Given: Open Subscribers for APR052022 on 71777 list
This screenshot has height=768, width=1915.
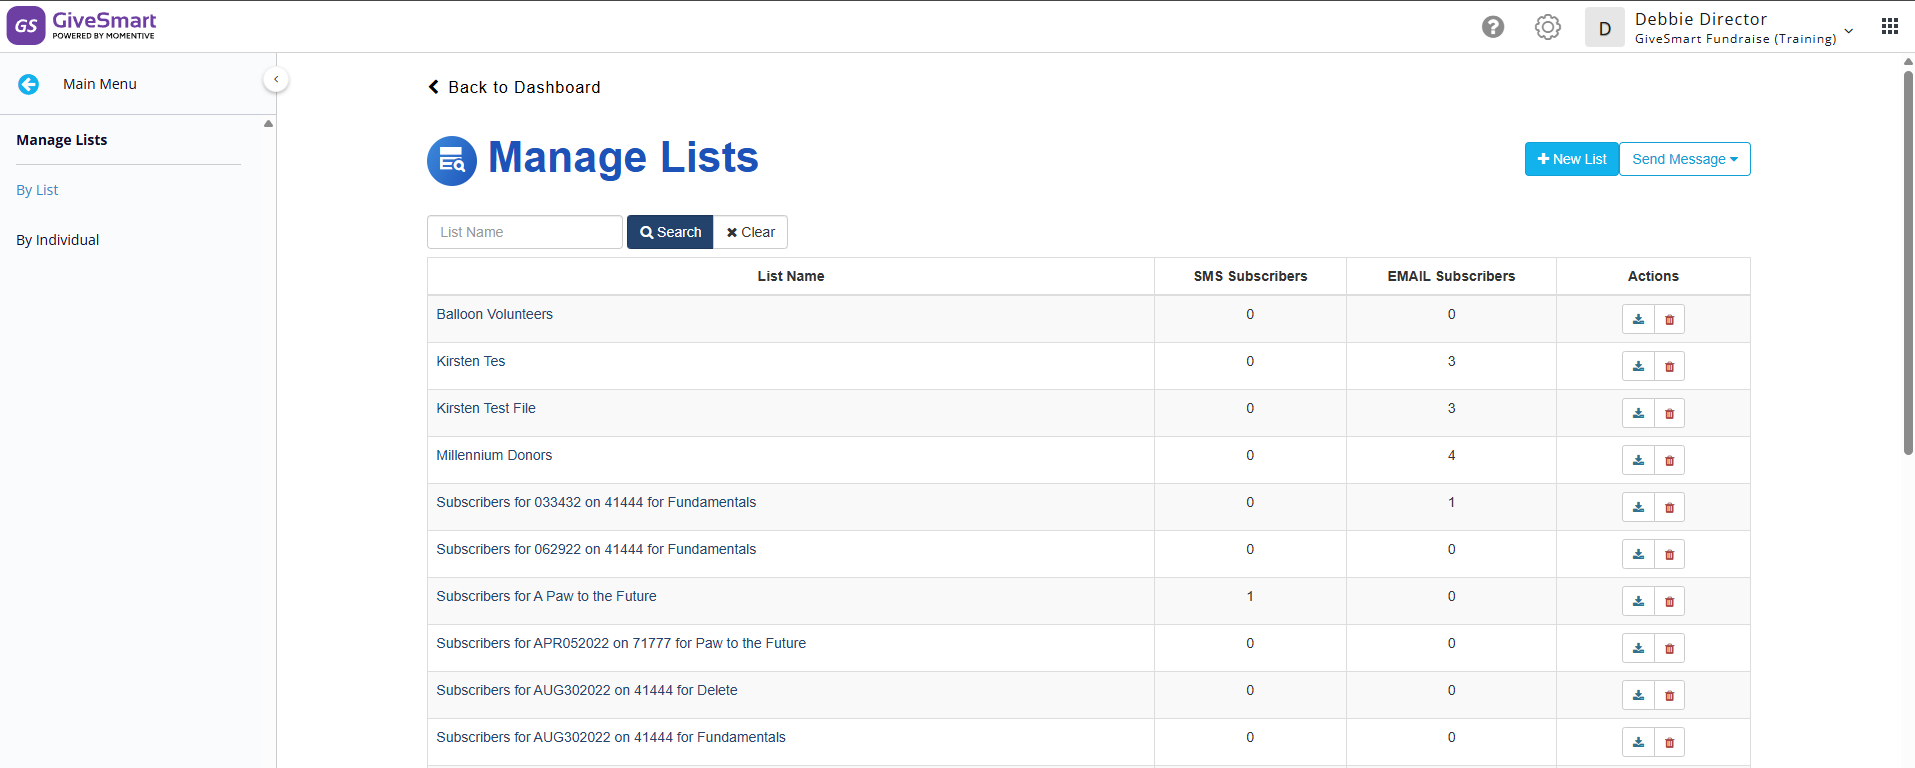Looking at the screenshot, I should click(x=621, y=643).
